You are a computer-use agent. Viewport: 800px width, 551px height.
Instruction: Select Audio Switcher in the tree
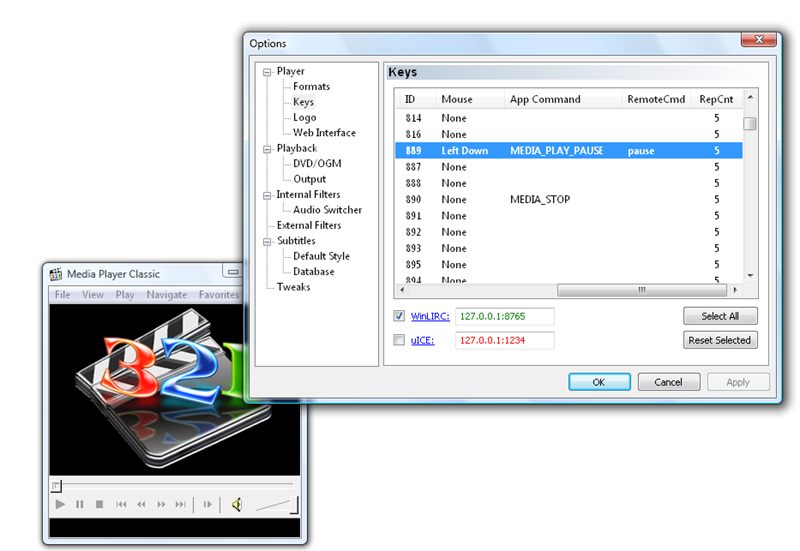click(x=327, y=210)
